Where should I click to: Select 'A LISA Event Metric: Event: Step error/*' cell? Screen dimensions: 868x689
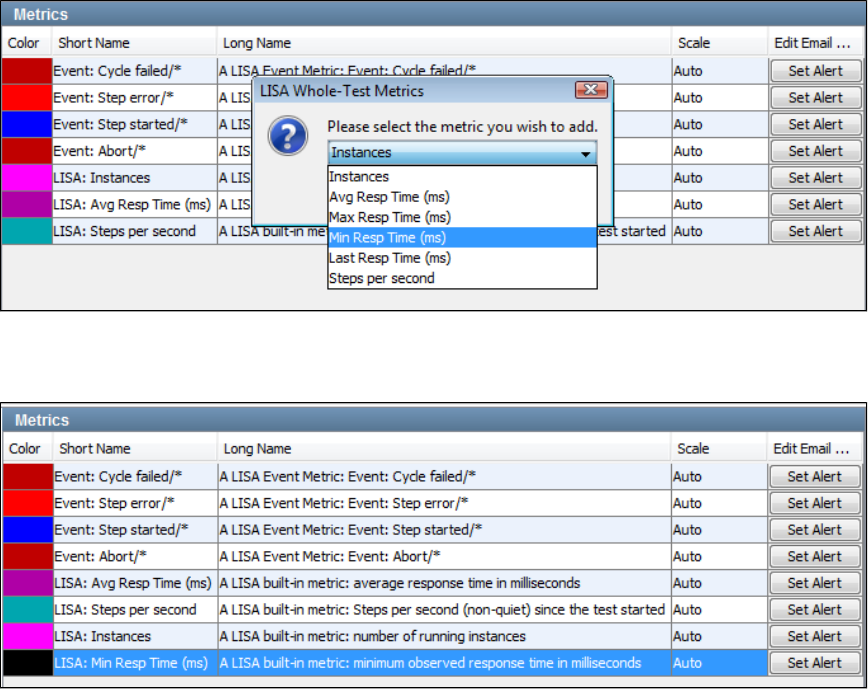(x=445, y=503)
